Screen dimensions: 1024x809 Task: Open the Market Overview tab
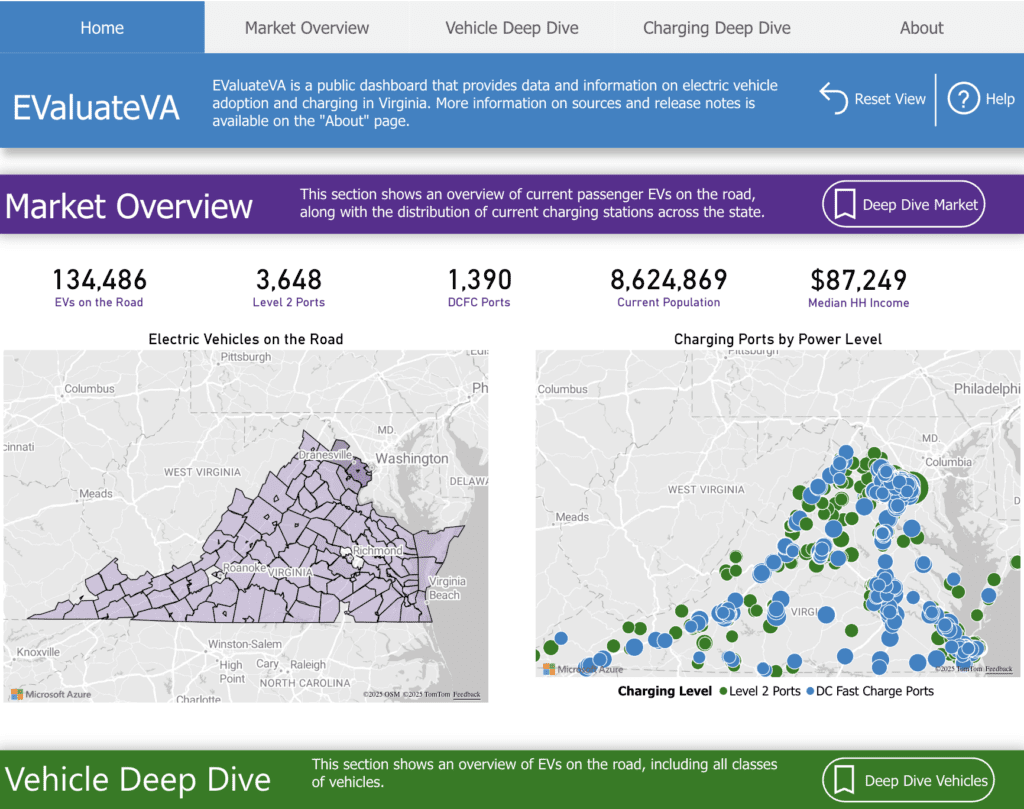coord(307,27)
